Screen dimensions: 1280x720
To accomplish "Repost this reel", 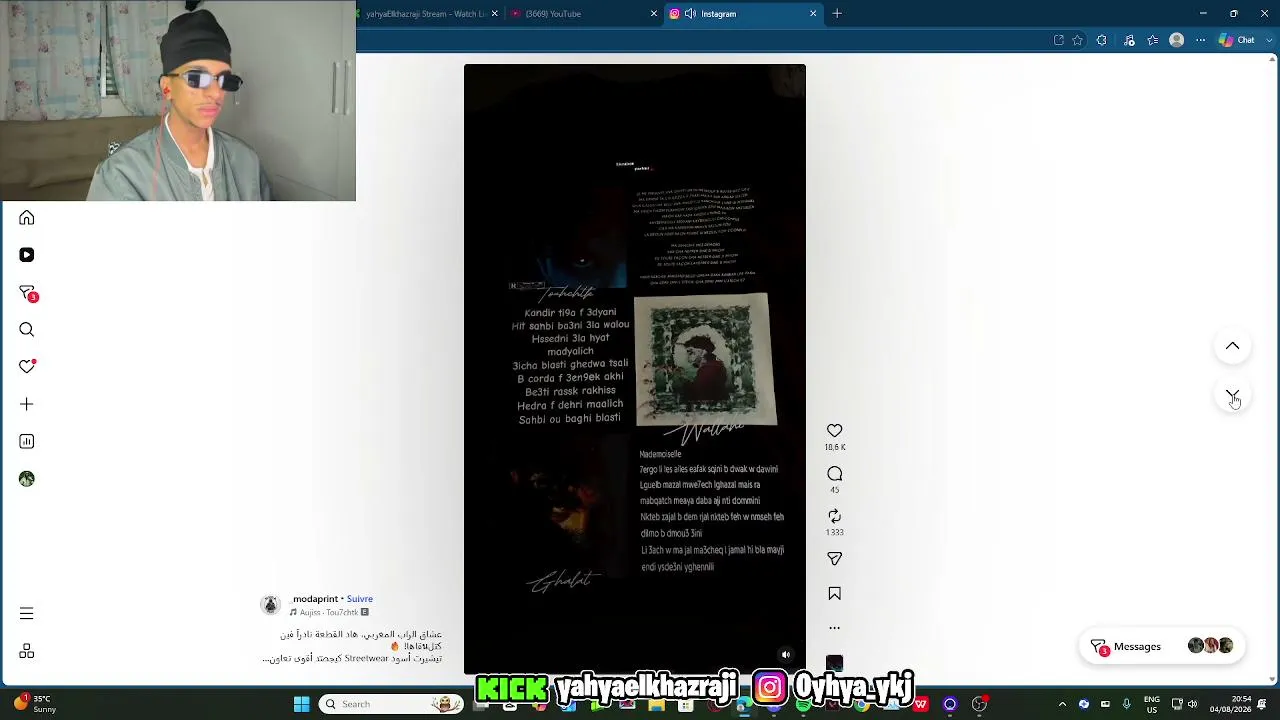I will (835, 516).
